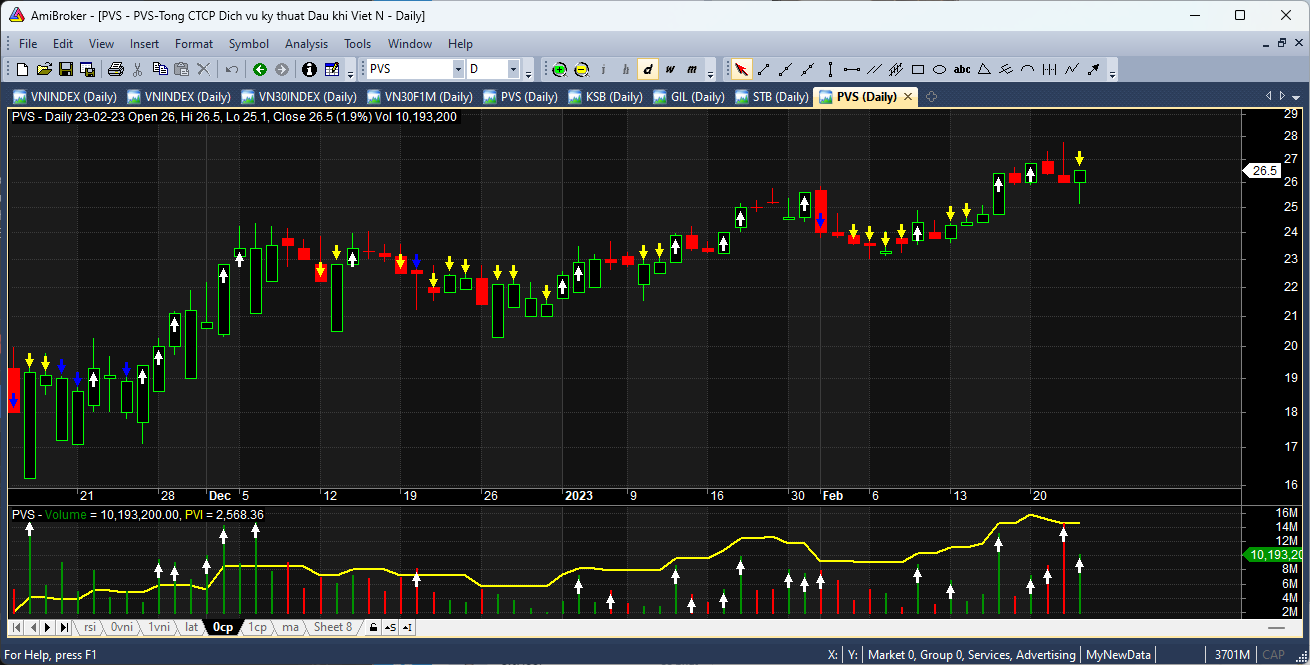Screen dimensions: 1310x665
Task: Open the Analysis menu
Action: coord(306,43)
